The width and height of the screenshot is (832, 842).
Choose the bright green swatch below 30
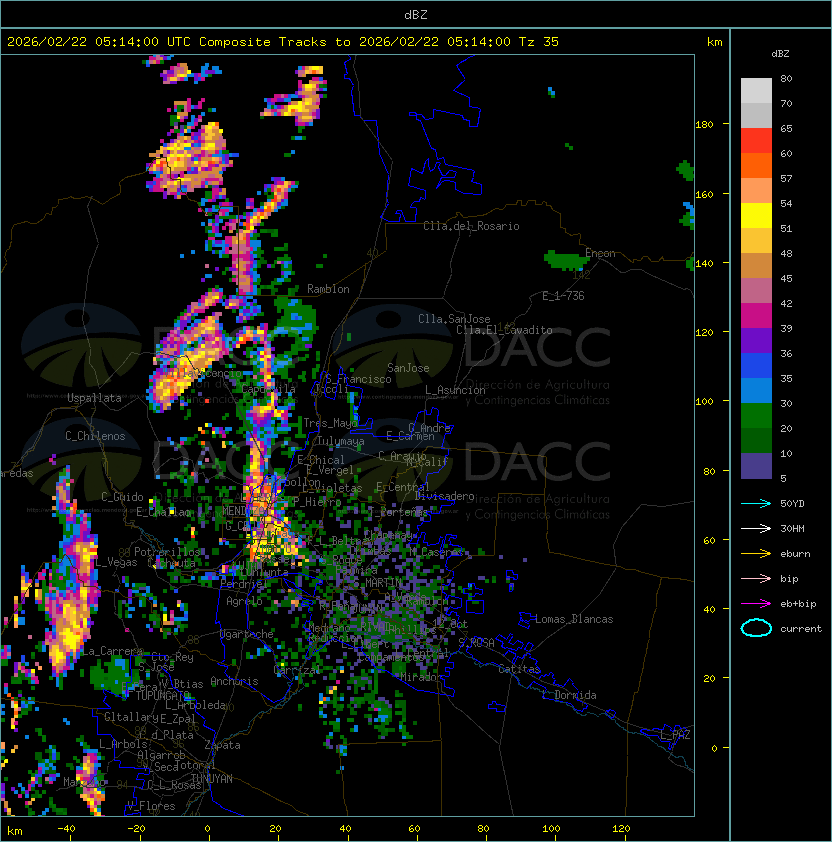pyautogui.click(x=756, y=416)
